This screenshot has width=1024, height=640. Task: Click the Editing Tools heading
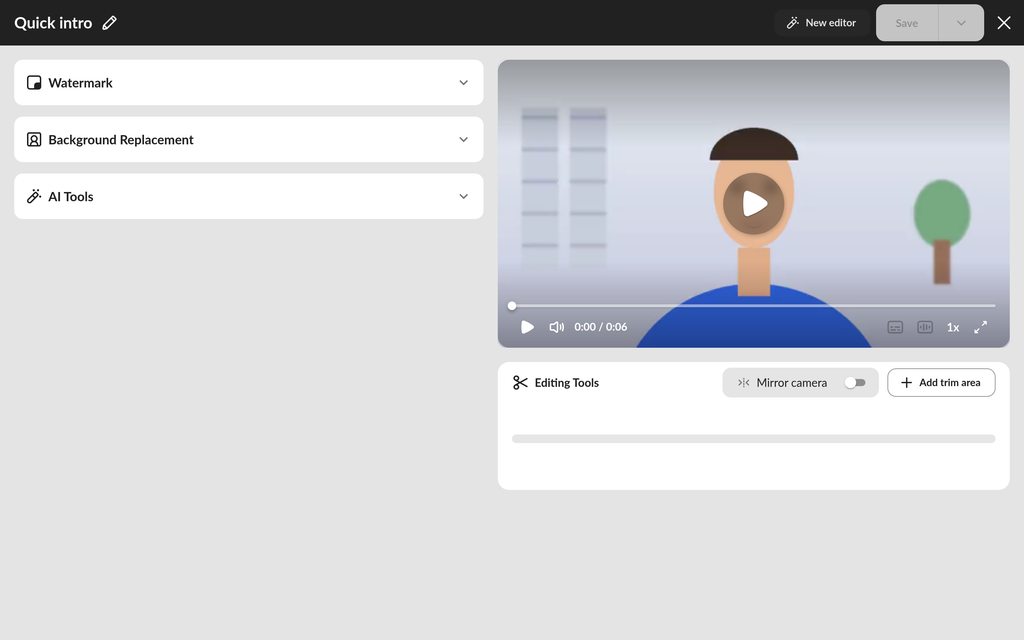567,383
